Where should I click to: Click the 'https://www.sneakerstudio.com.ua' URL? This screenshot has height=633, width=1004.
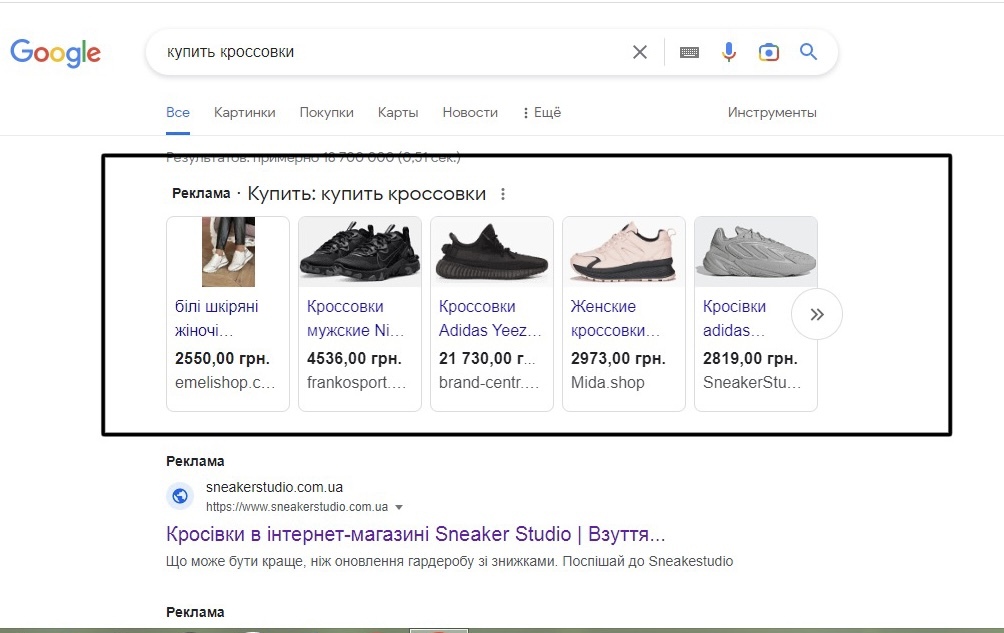point(297,507)
